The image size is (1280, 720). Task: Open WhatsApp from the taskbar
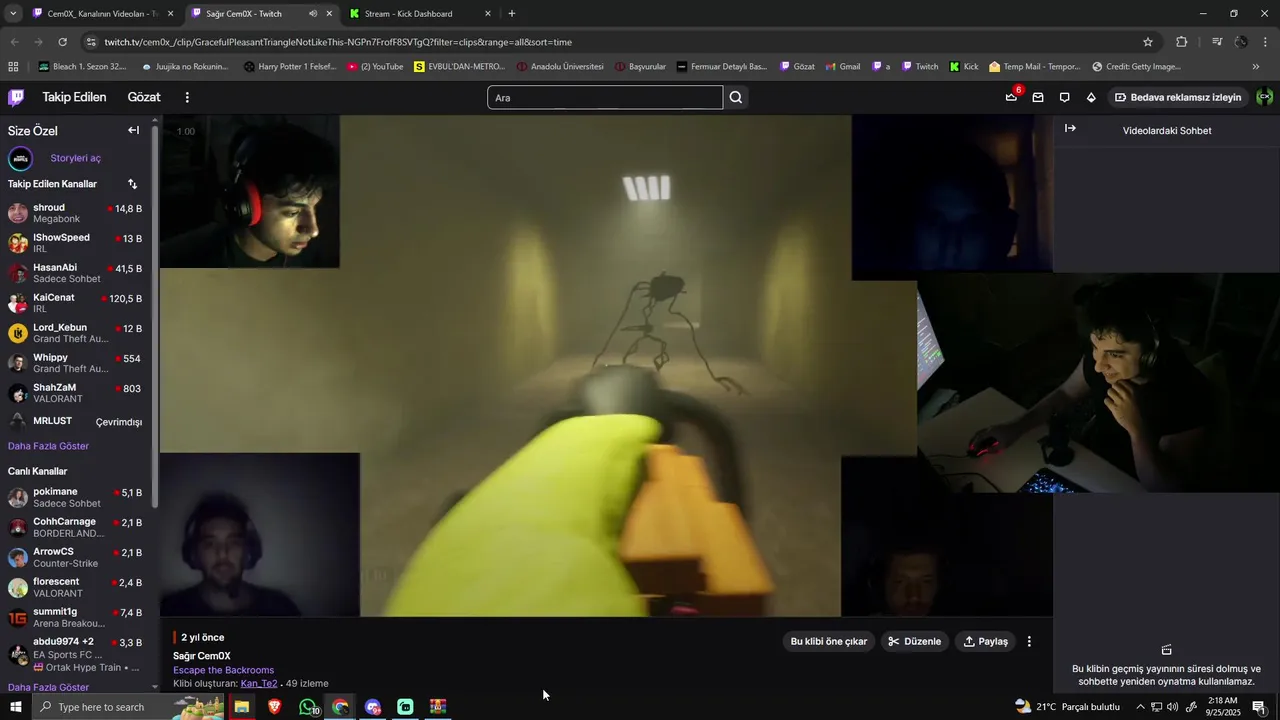coord(308,707)
